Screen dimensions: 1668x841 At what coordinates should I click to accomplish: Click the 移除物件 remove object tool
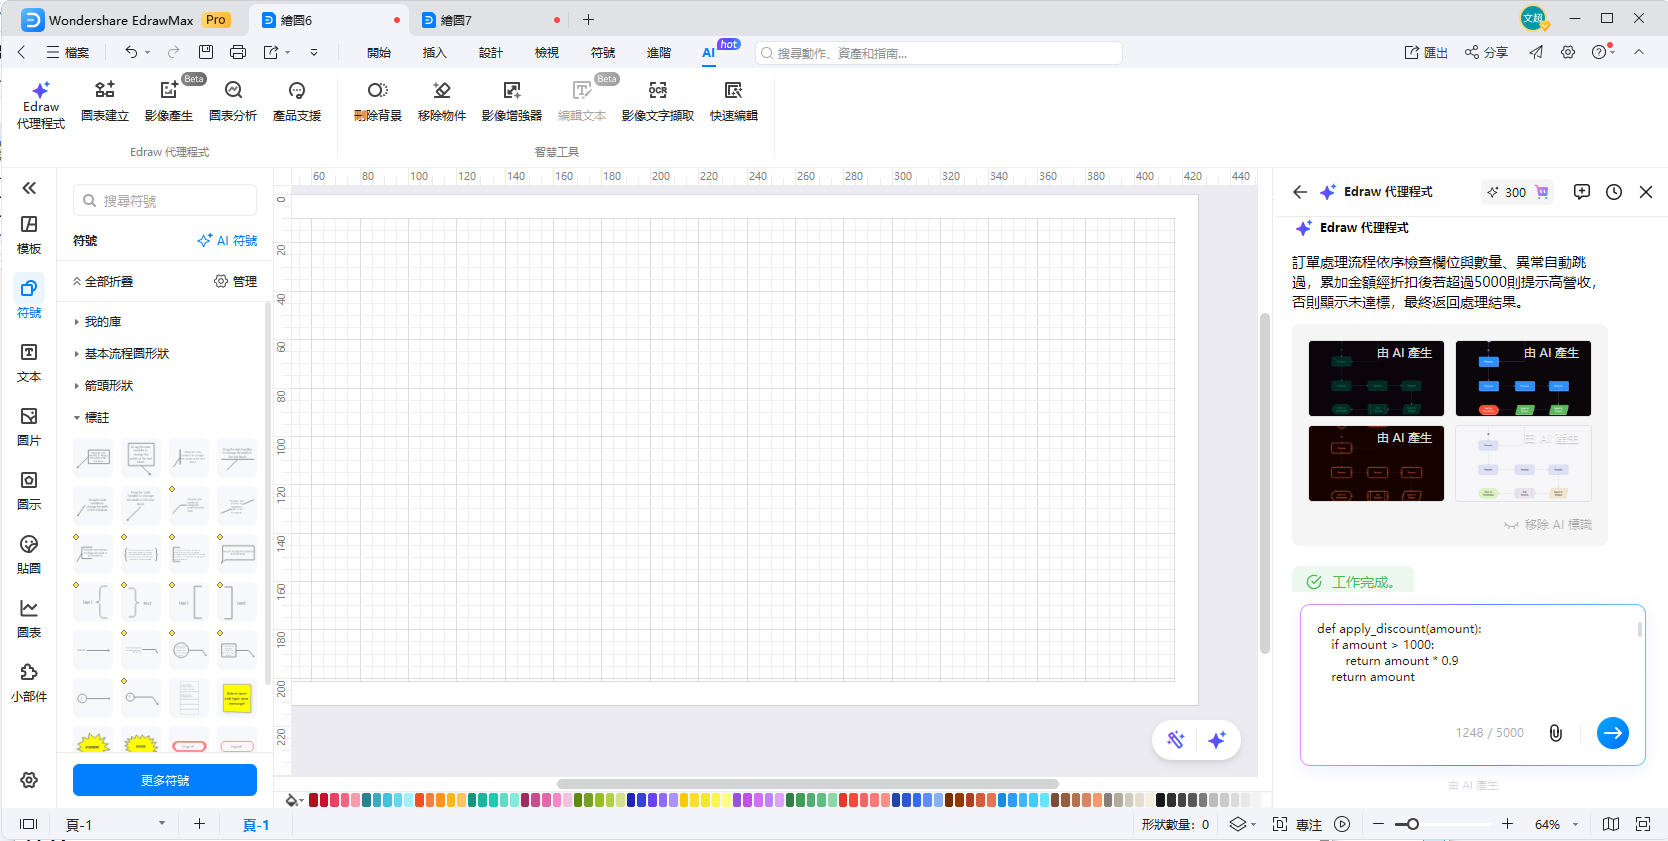tap(441, 101)
